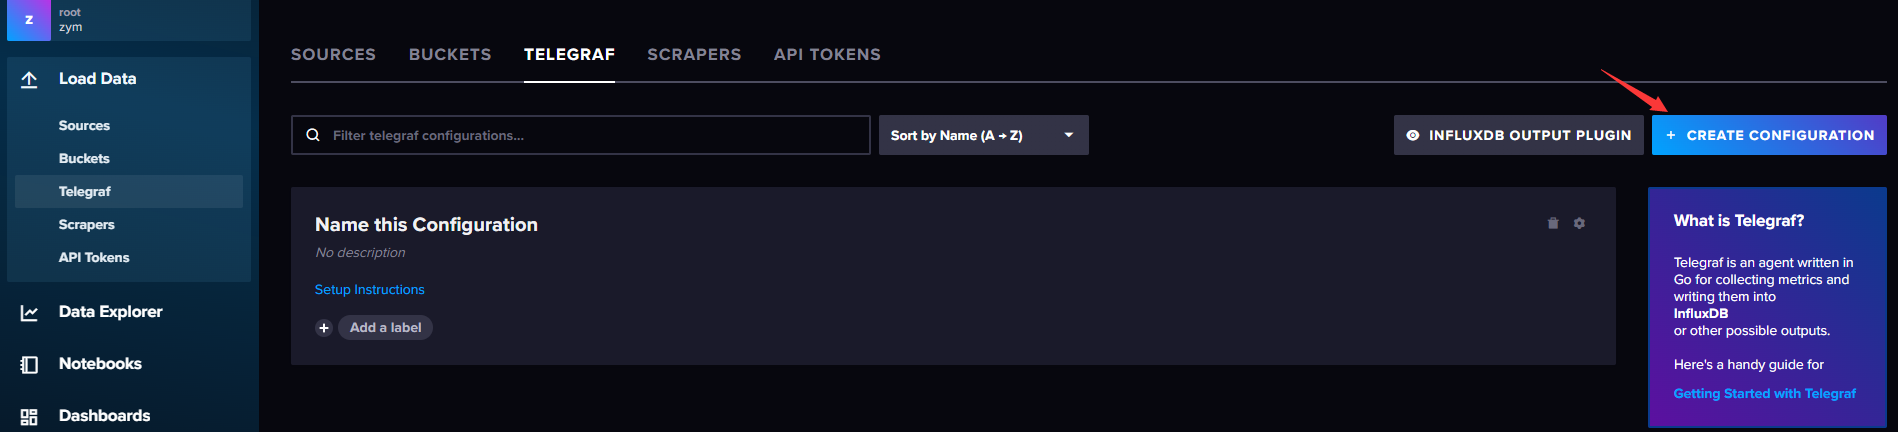Image resolution: width=1898 pixels, height=432 pixels.
Task: Click the user avatar Z icon
Action: click(x=29, y=20)
